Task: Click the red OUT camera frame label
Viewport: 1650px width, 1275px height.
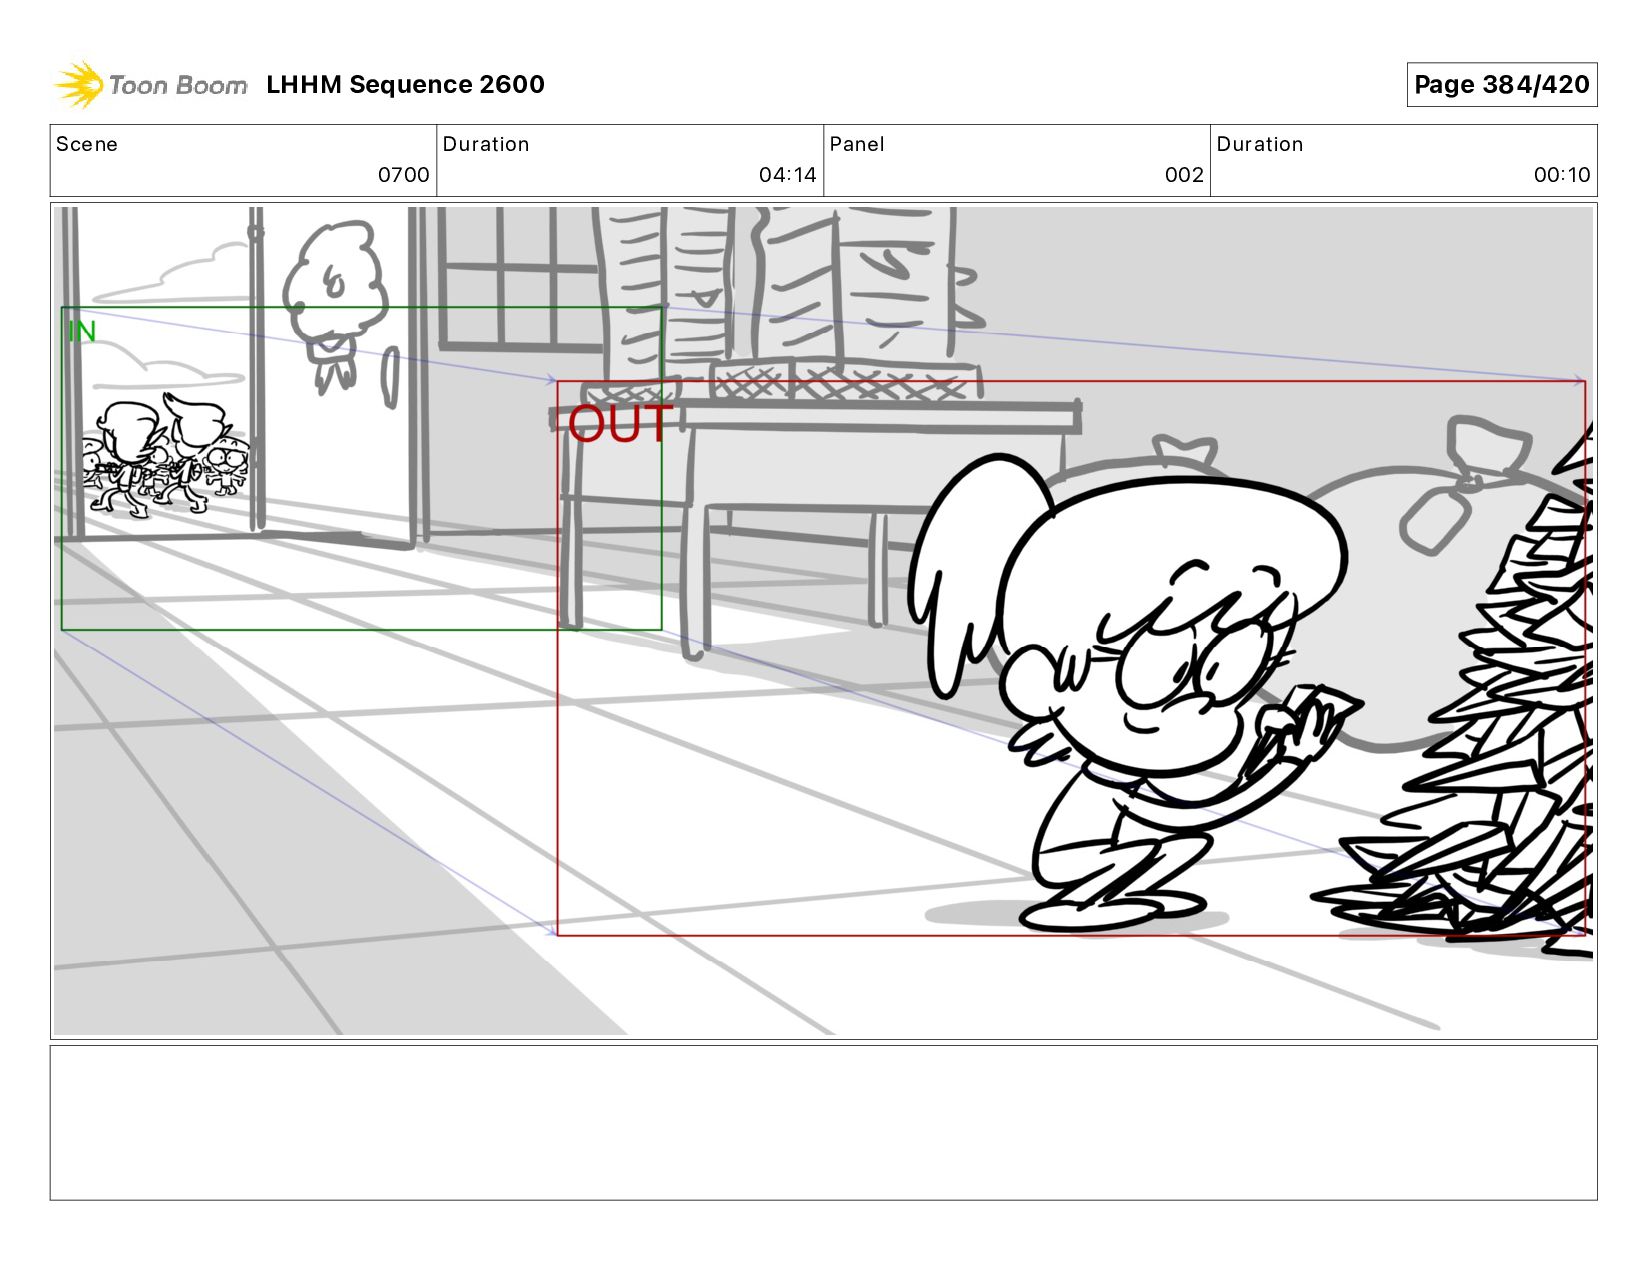Action: point(620,424)
